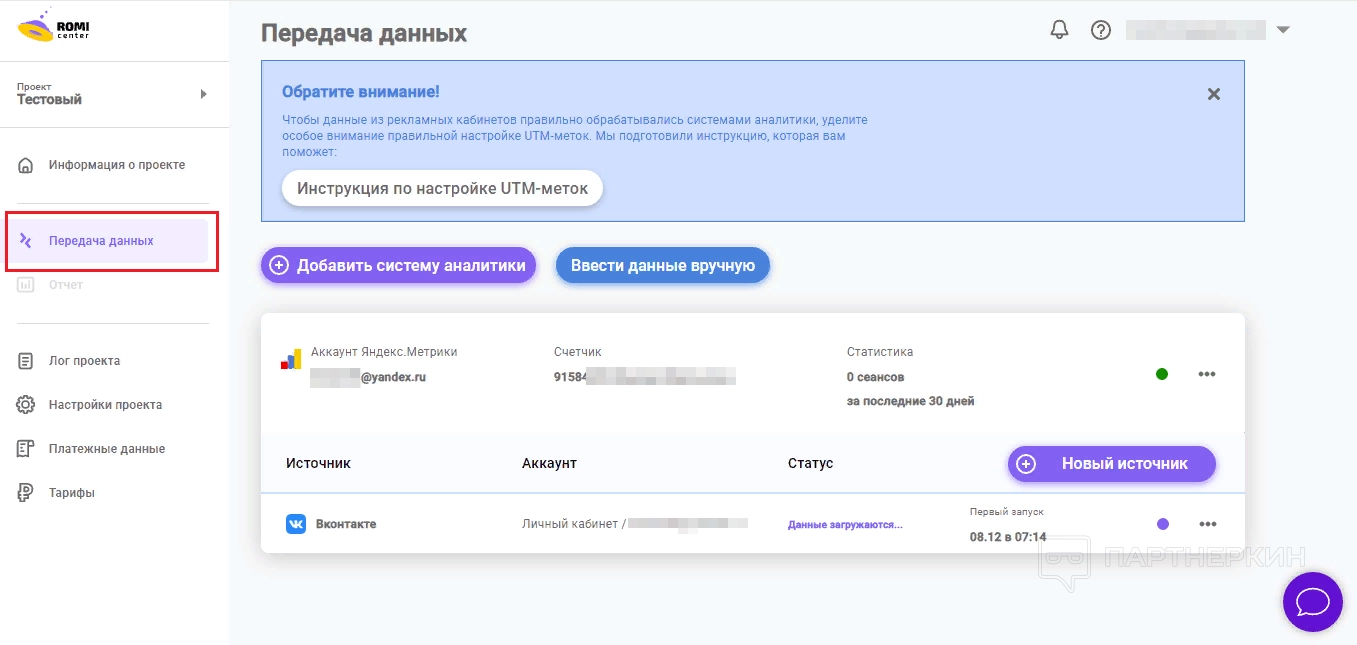This screenshot has width=1357, height=645.
Task: Open the help question mark icon
Action: coord(1101,30)
